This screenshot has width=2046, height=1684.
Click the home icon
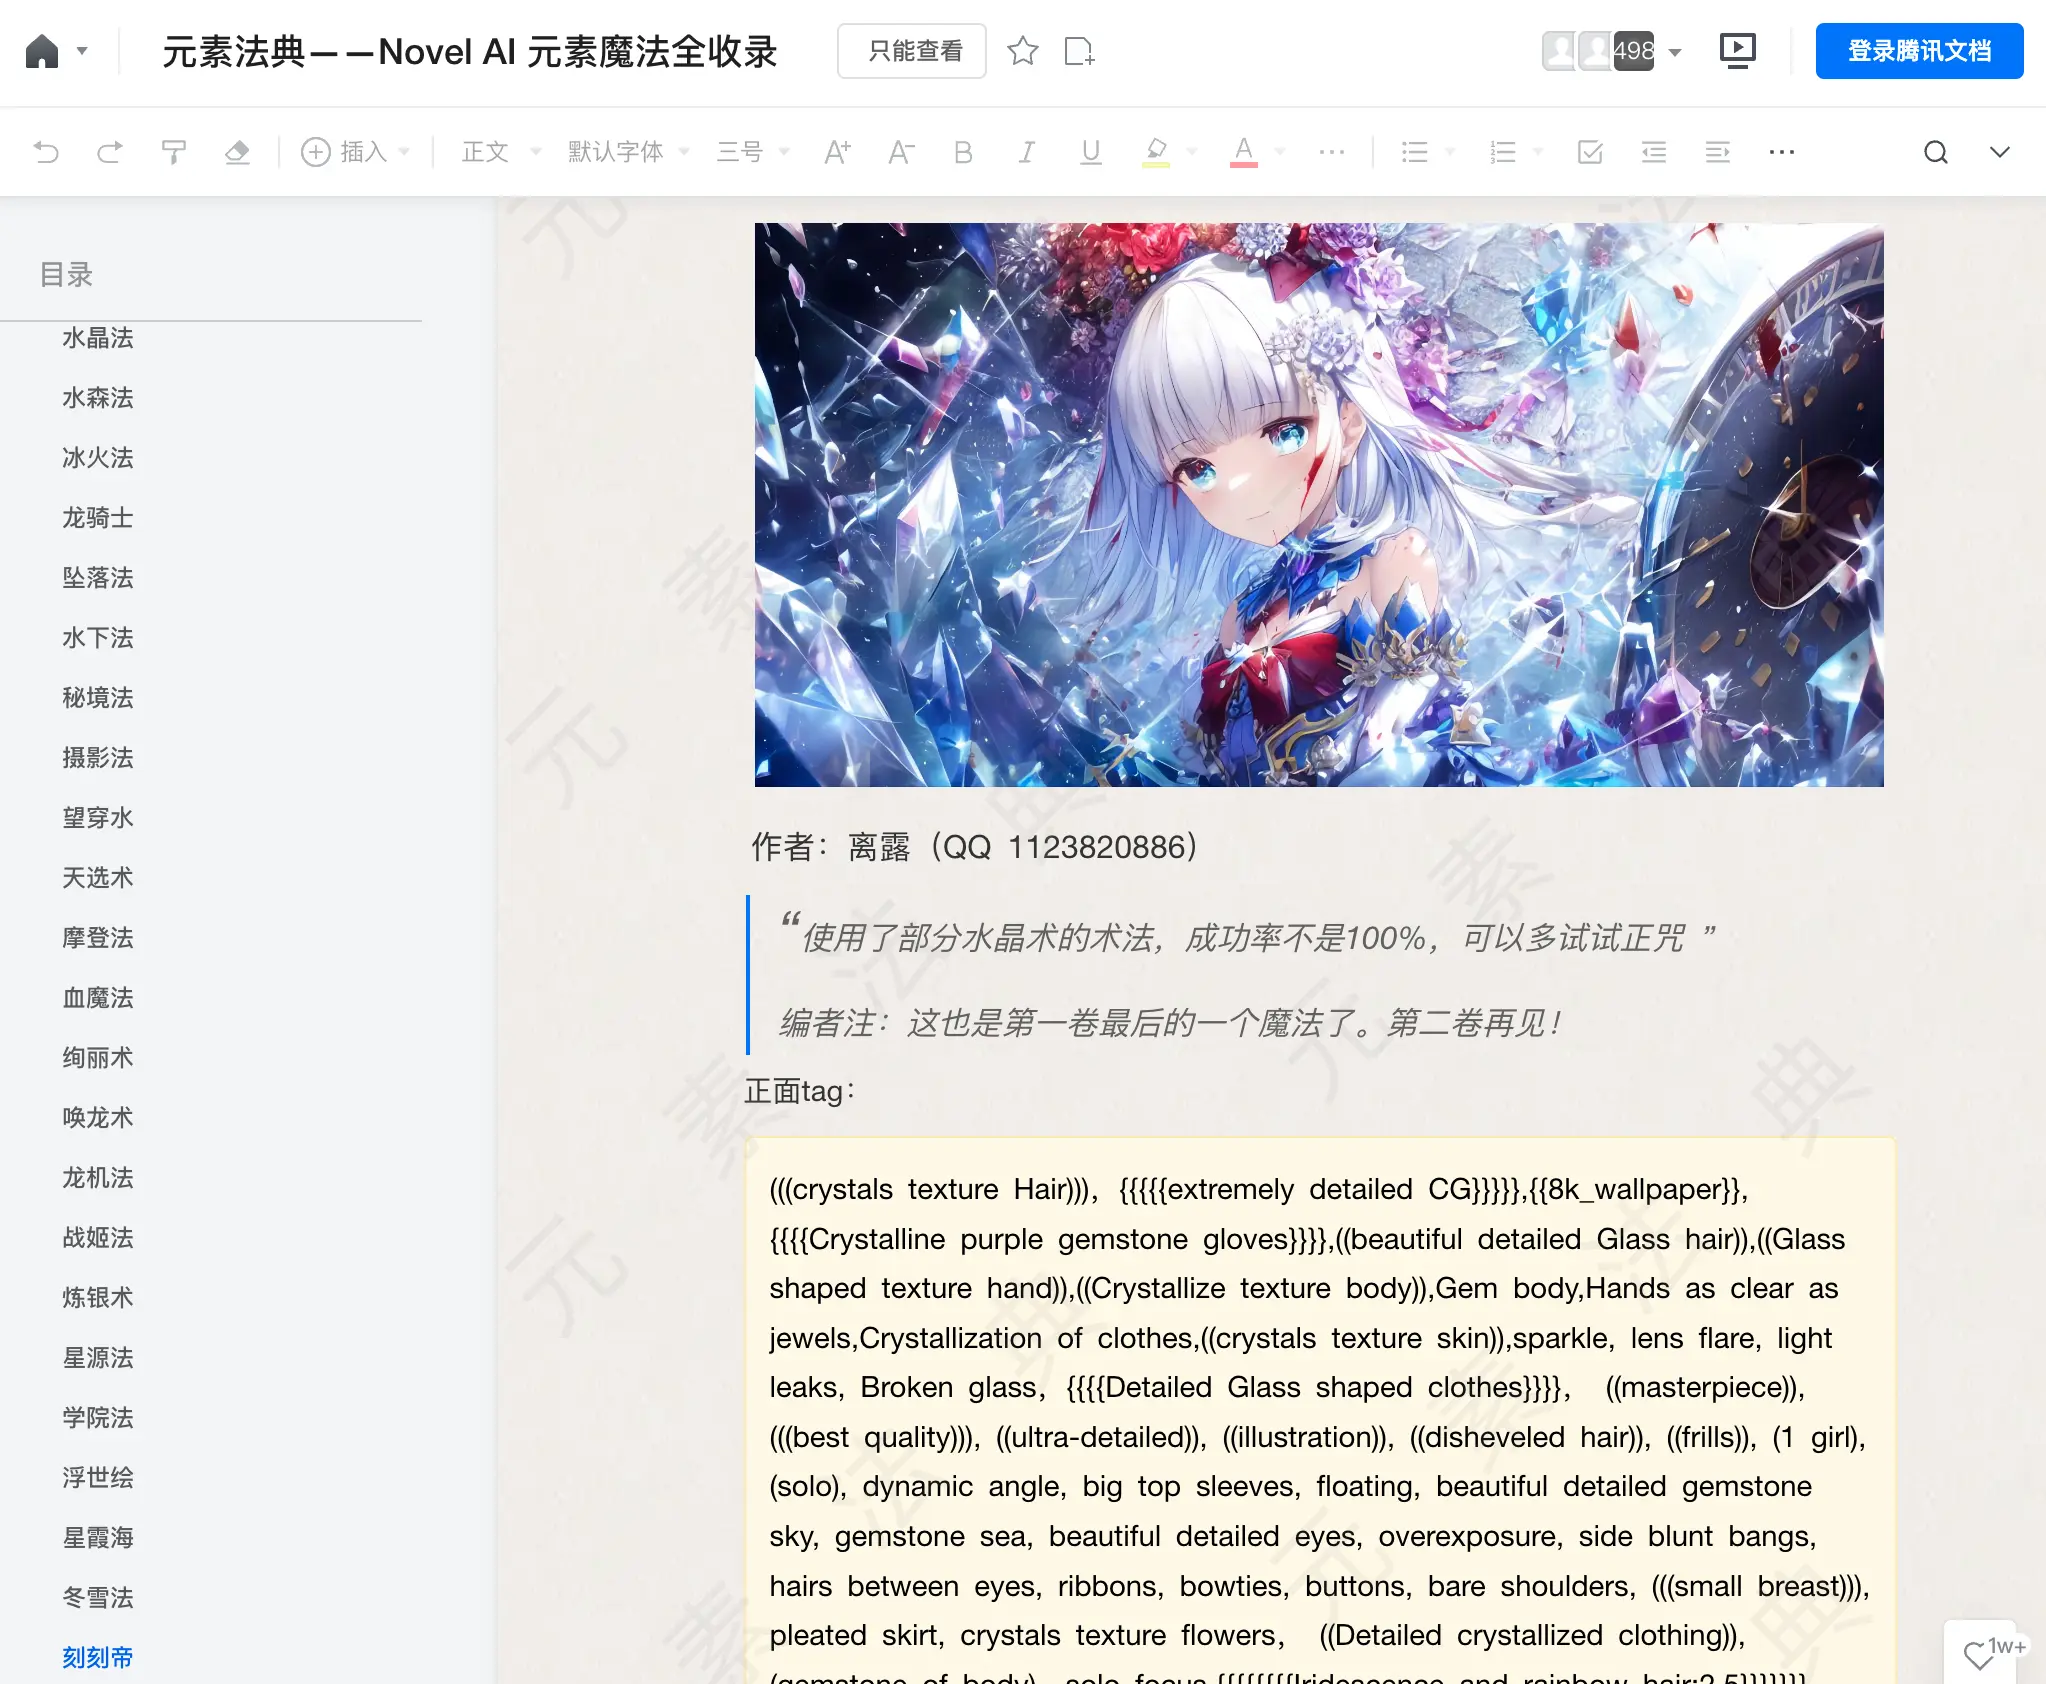(42, 51)
